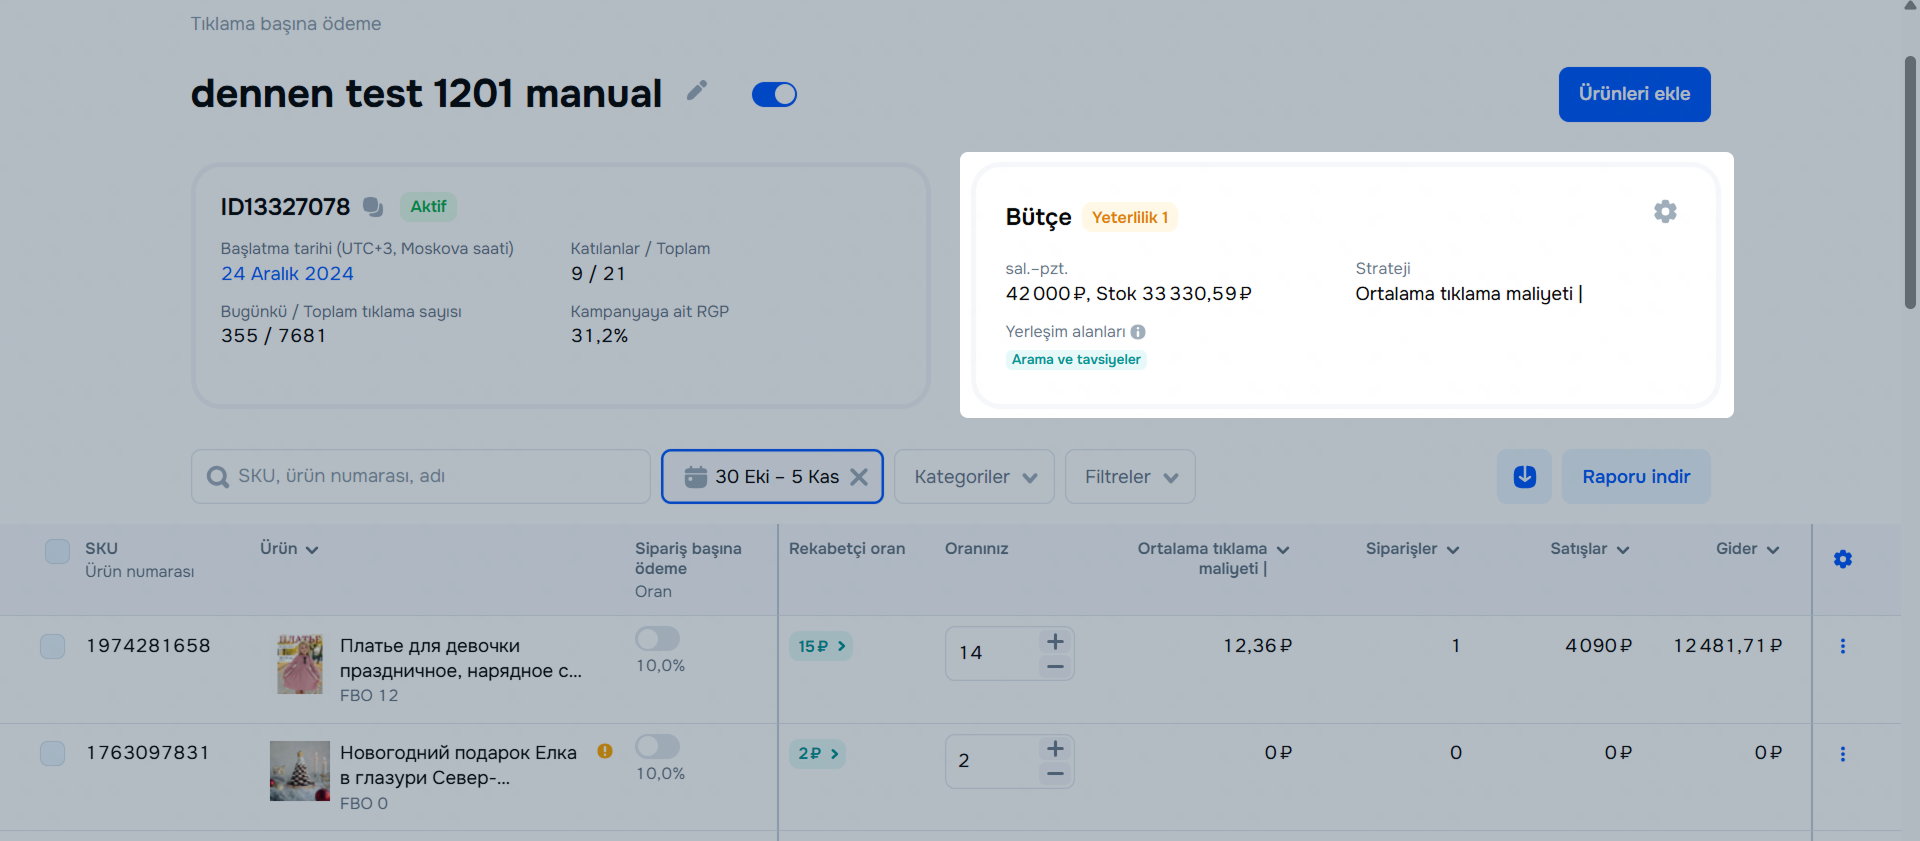Click warning icon on Новогодний подарок product
The image size is (1920, 841).
(605, 751)
